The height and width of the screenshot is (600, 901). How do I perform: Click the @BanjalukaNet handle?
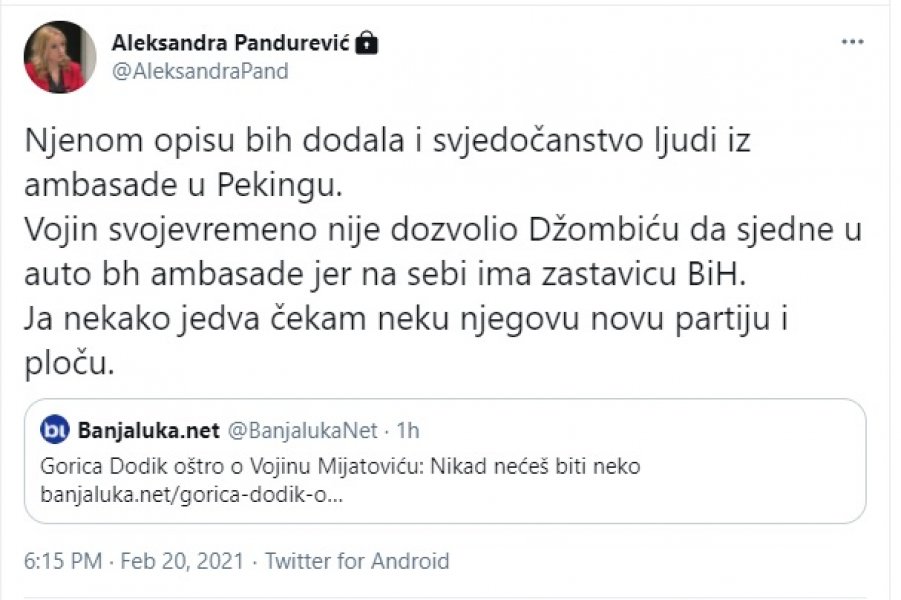tap(299, 431)
